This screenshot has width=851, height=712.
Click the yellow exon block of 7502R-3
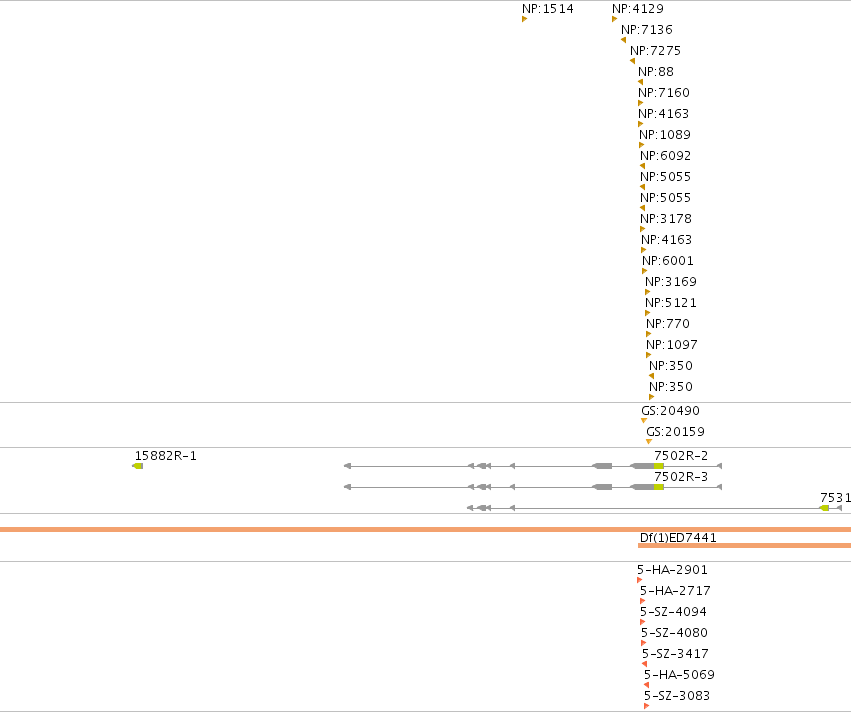[659, 487]
